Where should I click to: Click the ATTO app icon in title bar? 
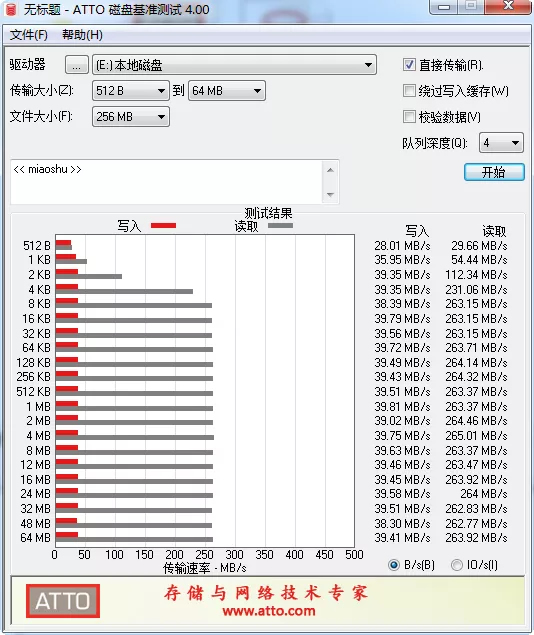coord(11,9)
